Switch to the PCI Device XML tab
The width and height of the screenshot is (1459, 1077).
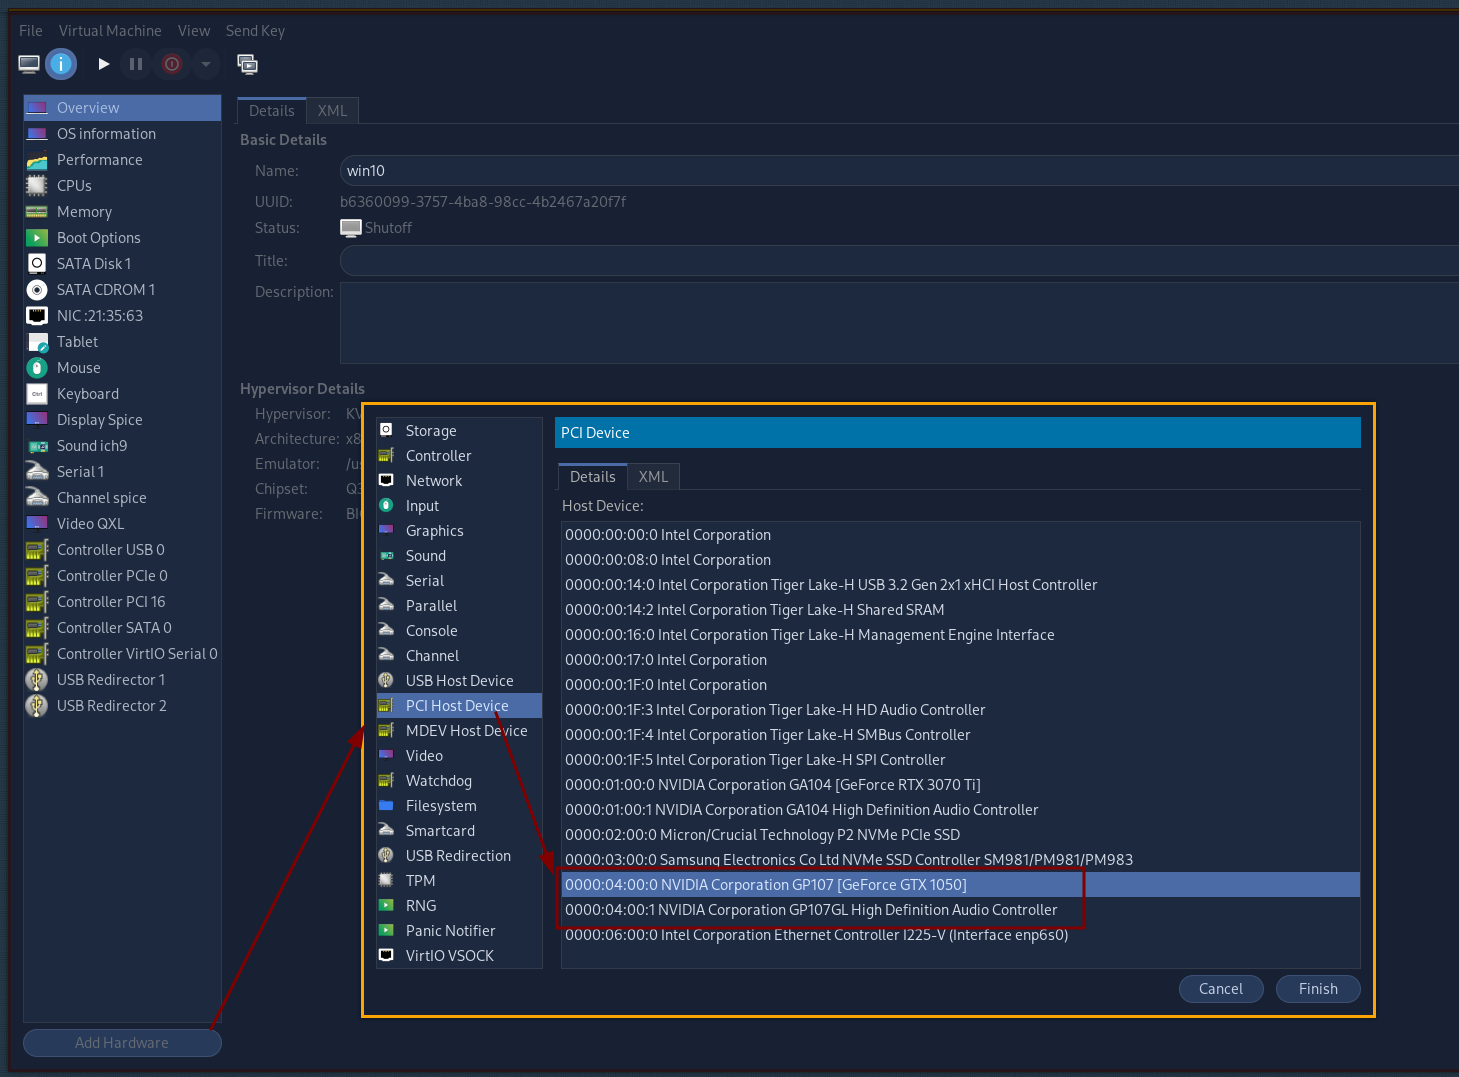(x=653, y=477)
